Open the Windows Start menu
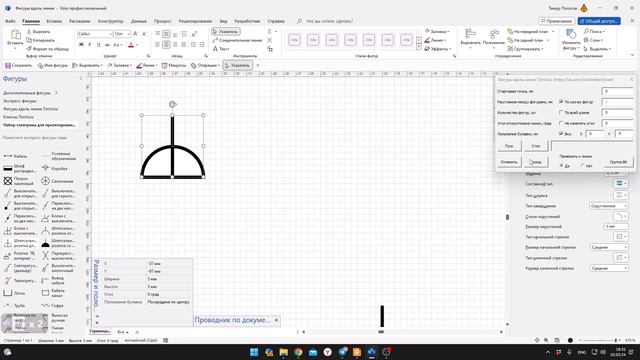The height and width of the screenshot is (360, 640). (x=254, y=352)
